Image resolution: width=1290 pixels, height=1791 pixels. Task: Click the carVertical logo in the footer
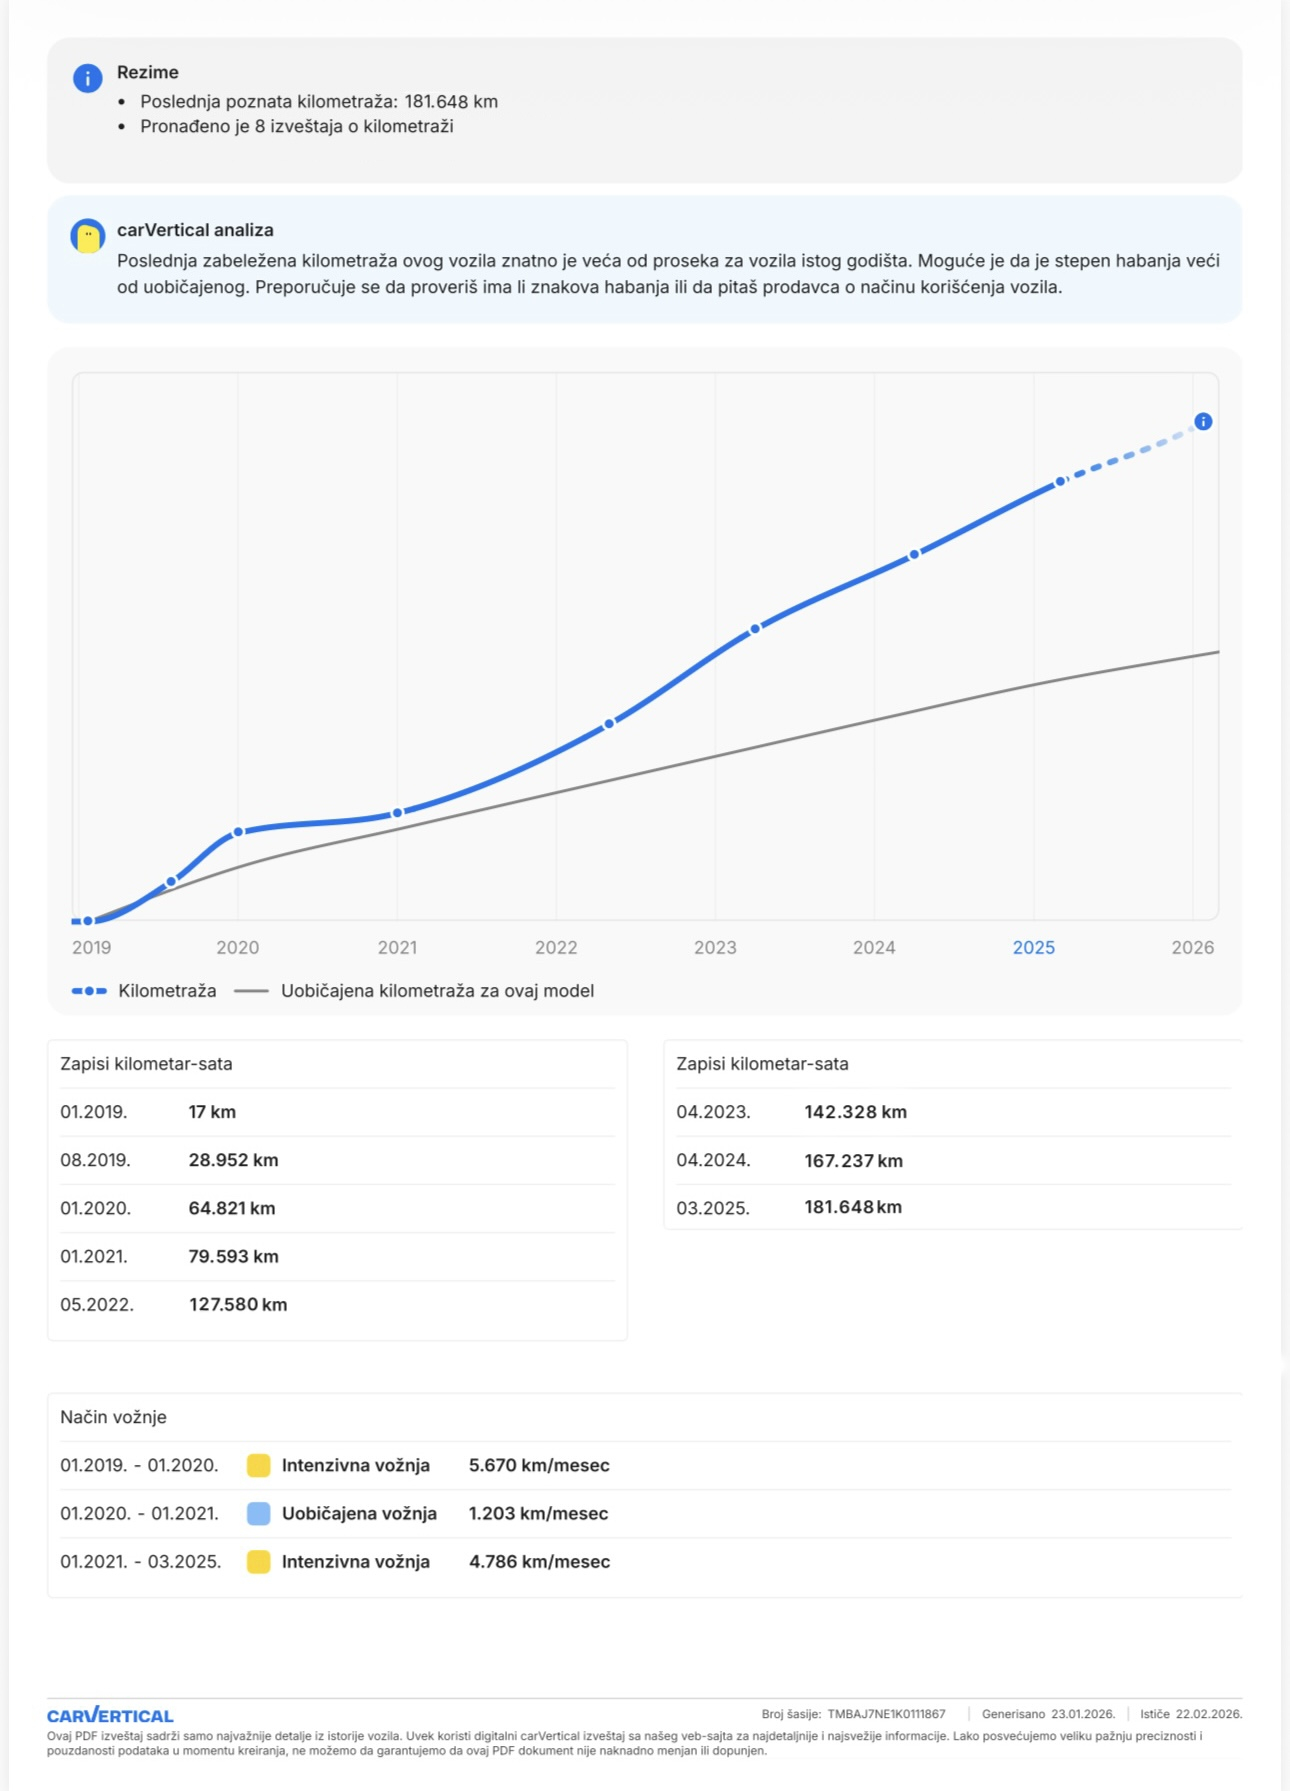(110, 1716)
